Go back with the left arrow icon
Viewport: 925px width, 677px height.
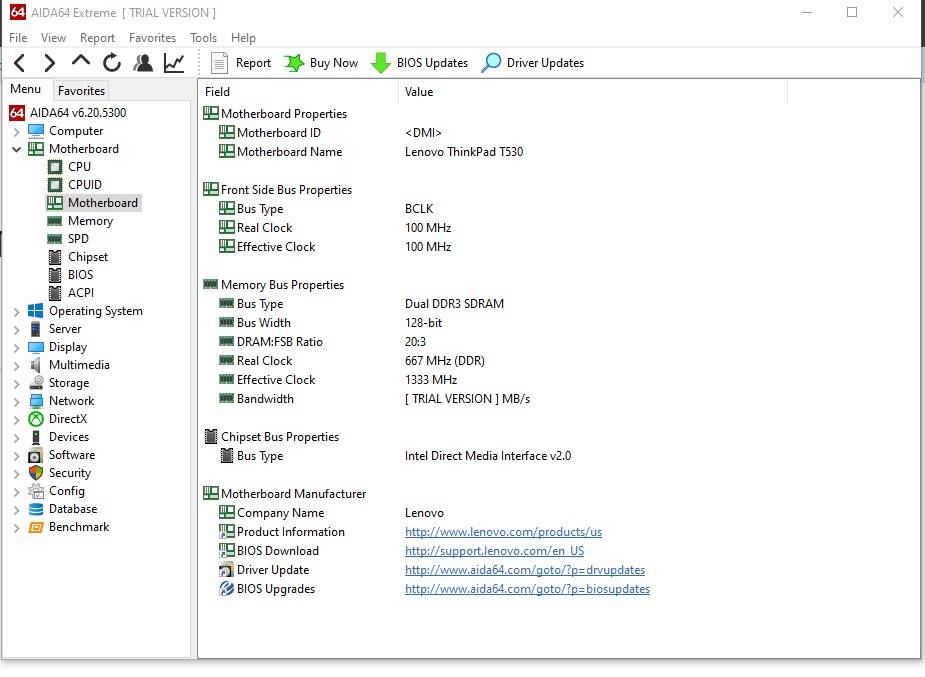tap(19, 63)
